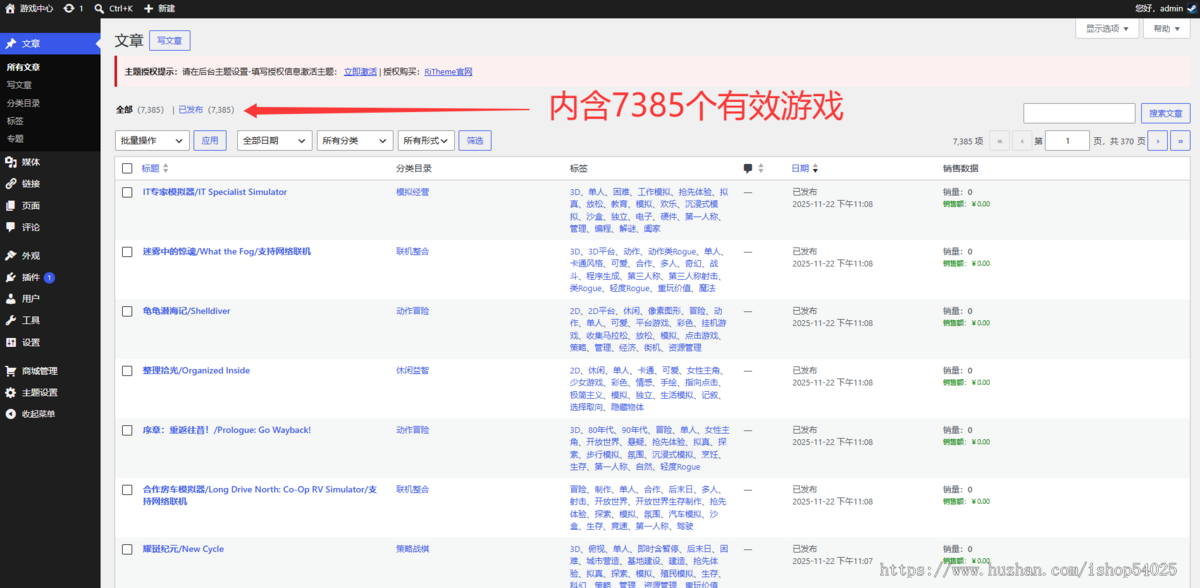
Task: Sort by the comment bubble column icon
Action: (x=748, y=168)
